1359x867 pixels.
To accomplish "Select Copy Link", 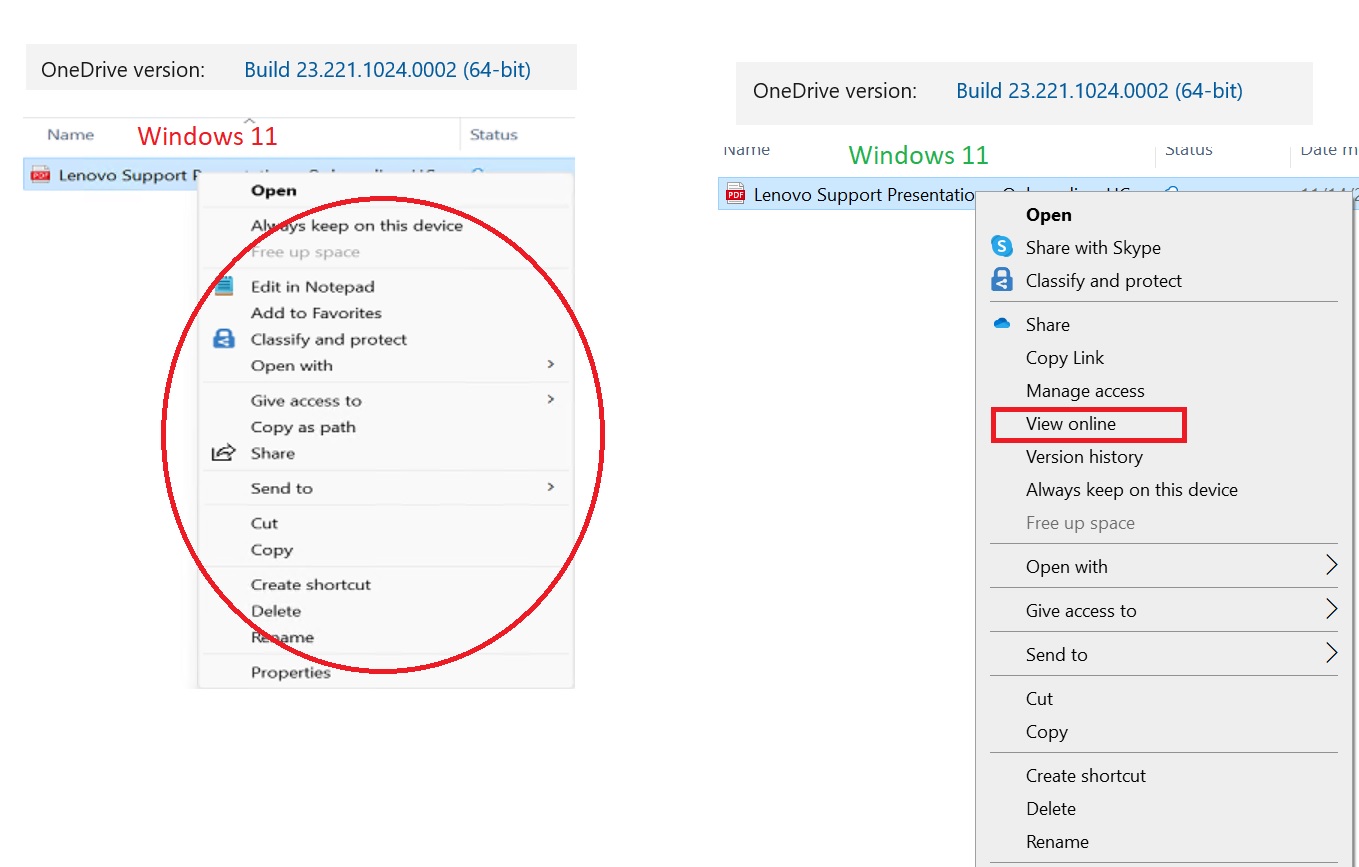I will click(x=1065, y=357).
